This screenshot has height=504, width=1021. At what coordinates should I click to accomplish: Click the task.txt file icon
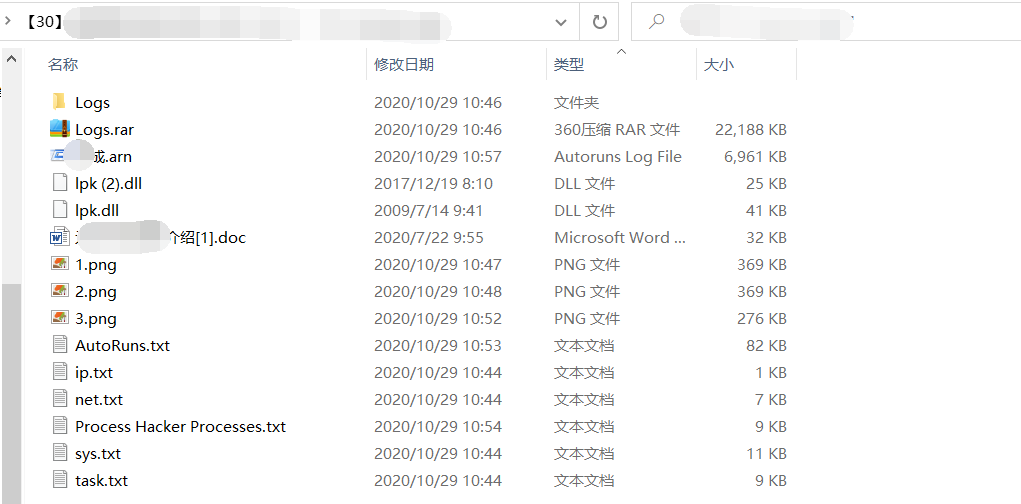[59, 480]
